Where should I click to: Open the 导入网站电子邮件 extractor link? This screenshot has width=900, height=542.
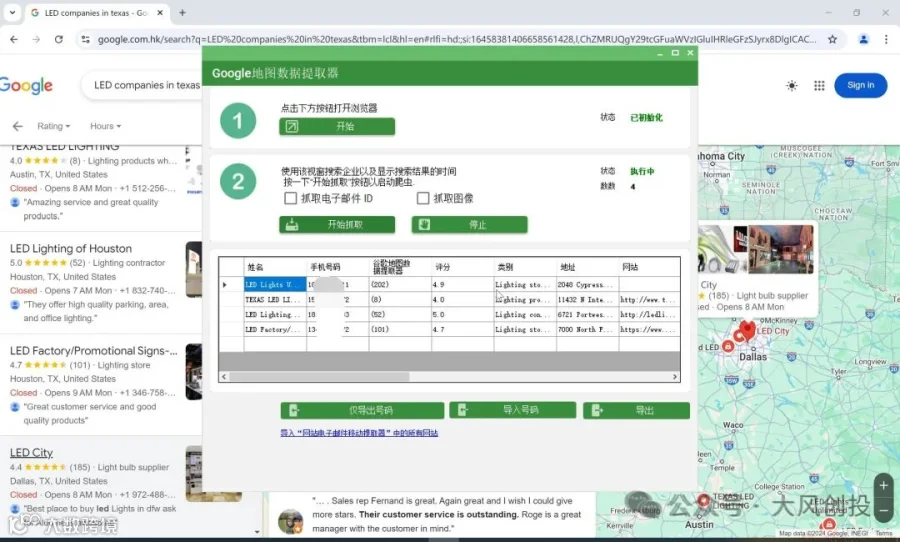coord(359,433)
